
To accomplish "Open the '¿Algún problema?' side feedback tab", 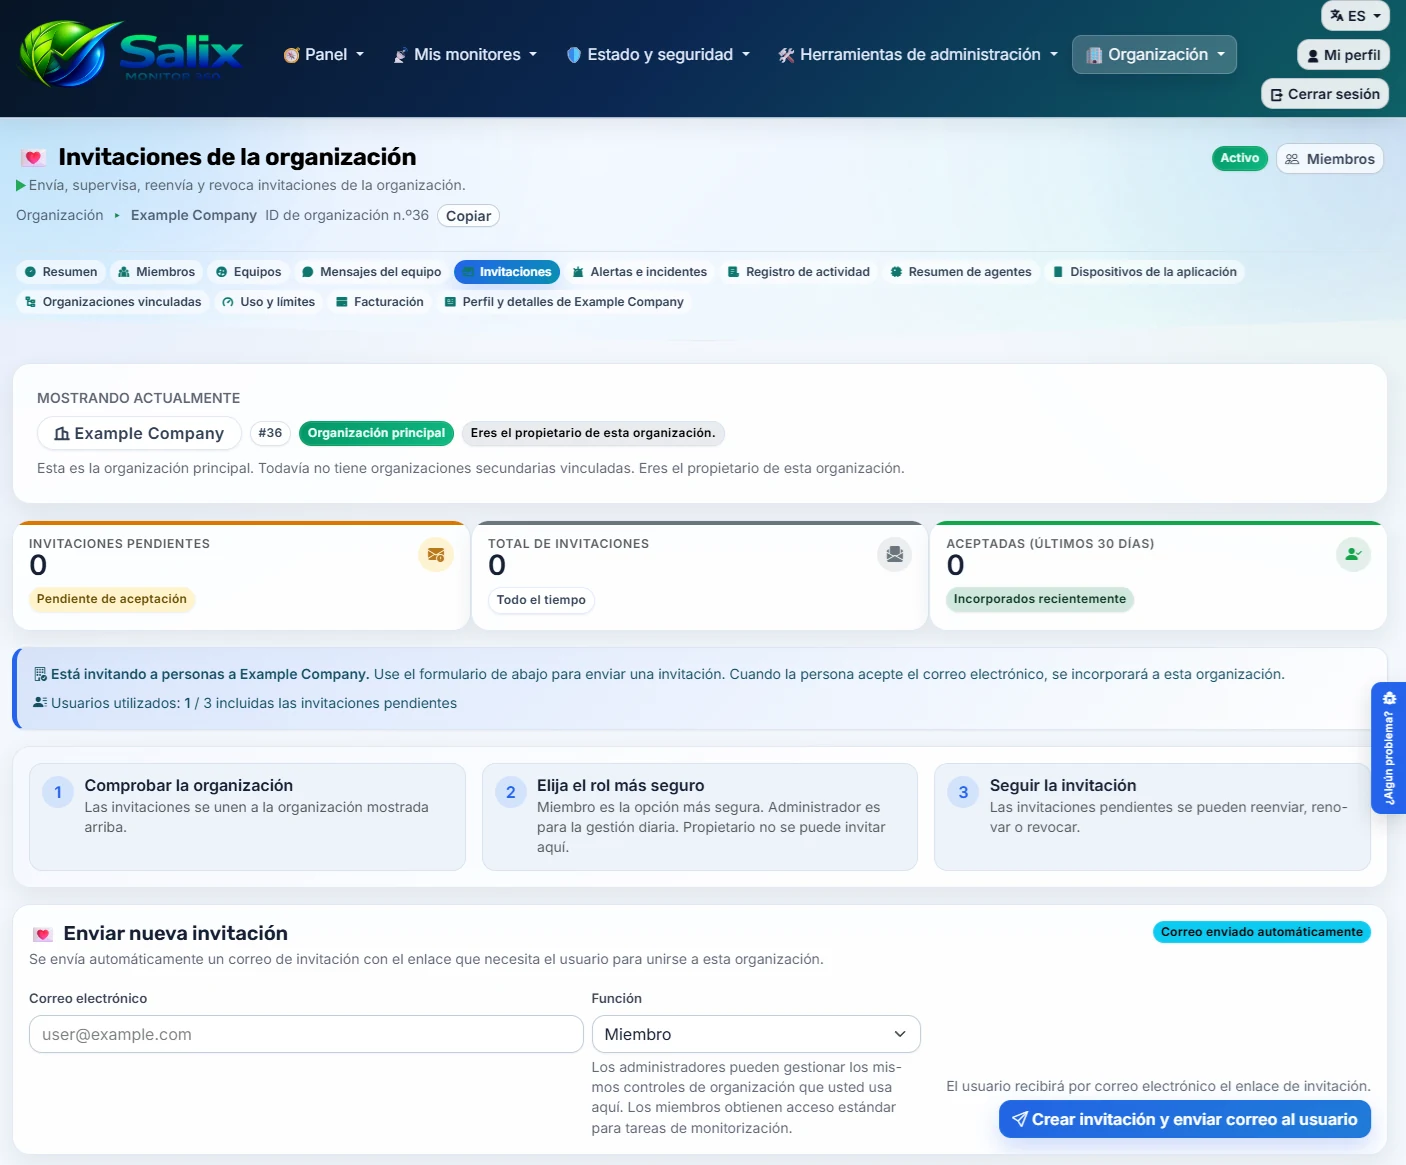I will coord(1389,748).
